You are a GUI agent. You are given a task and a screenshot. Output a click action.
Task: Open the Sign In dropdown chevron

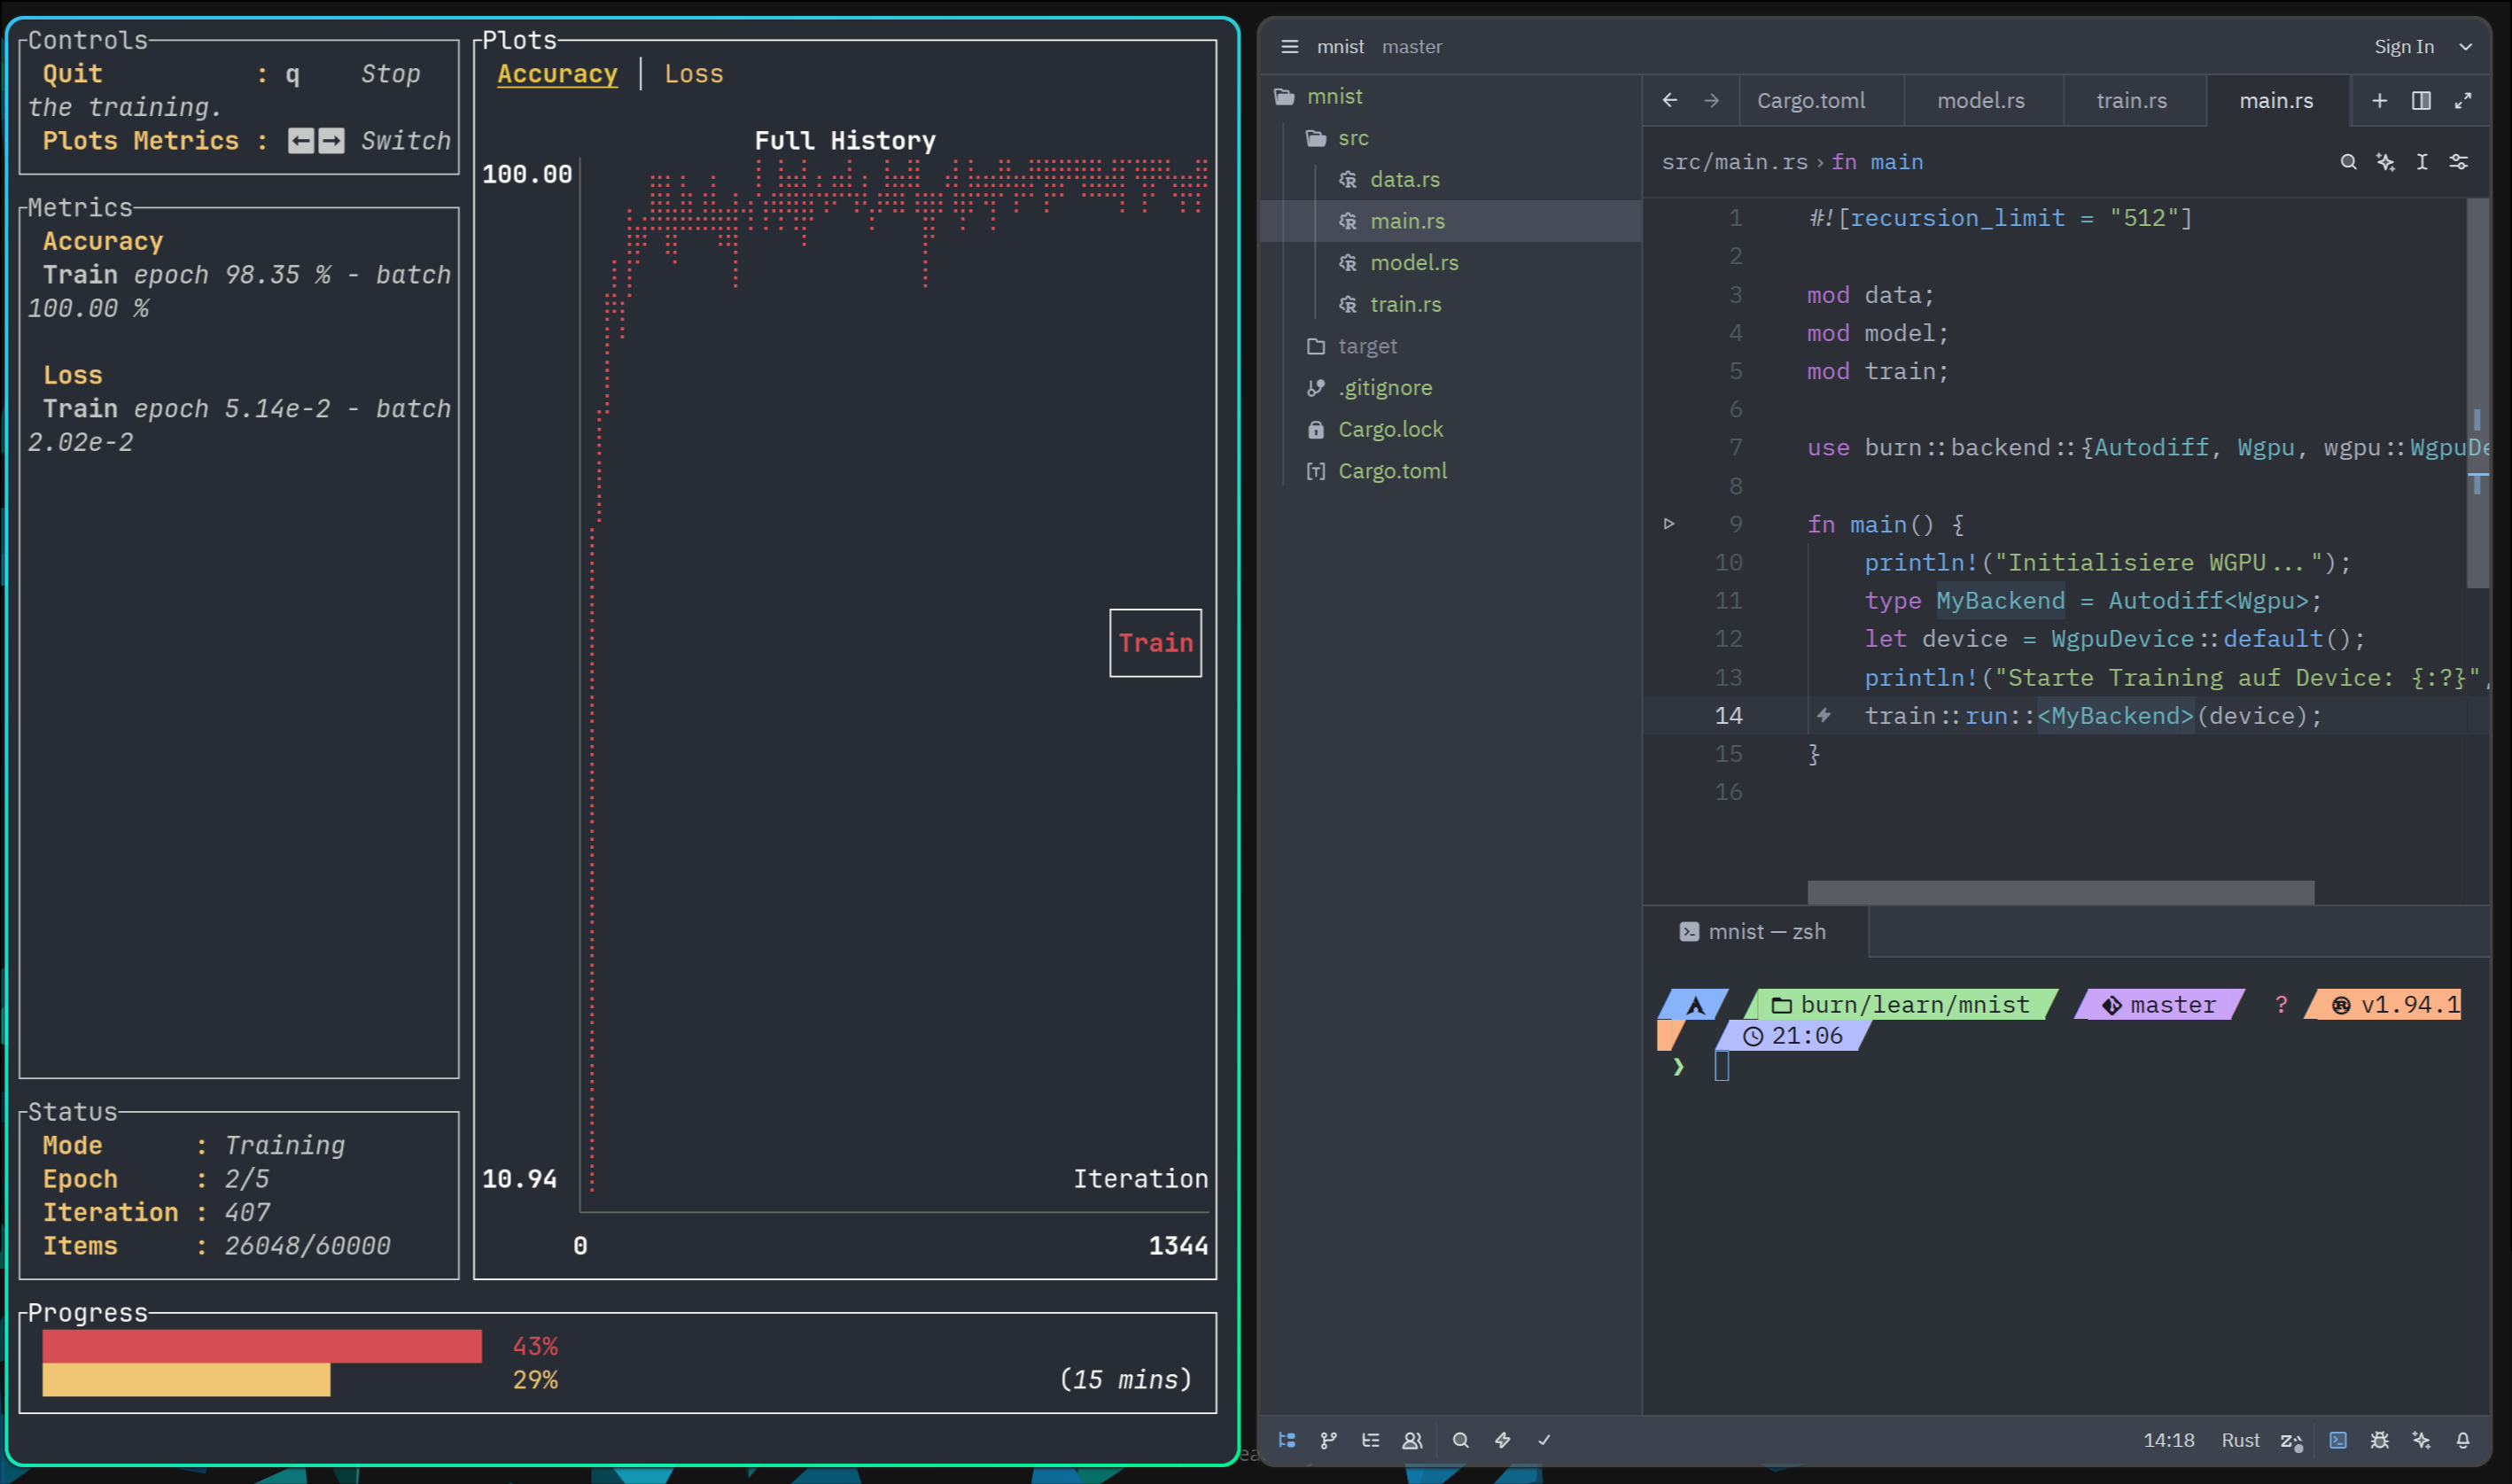(2466, 47)
